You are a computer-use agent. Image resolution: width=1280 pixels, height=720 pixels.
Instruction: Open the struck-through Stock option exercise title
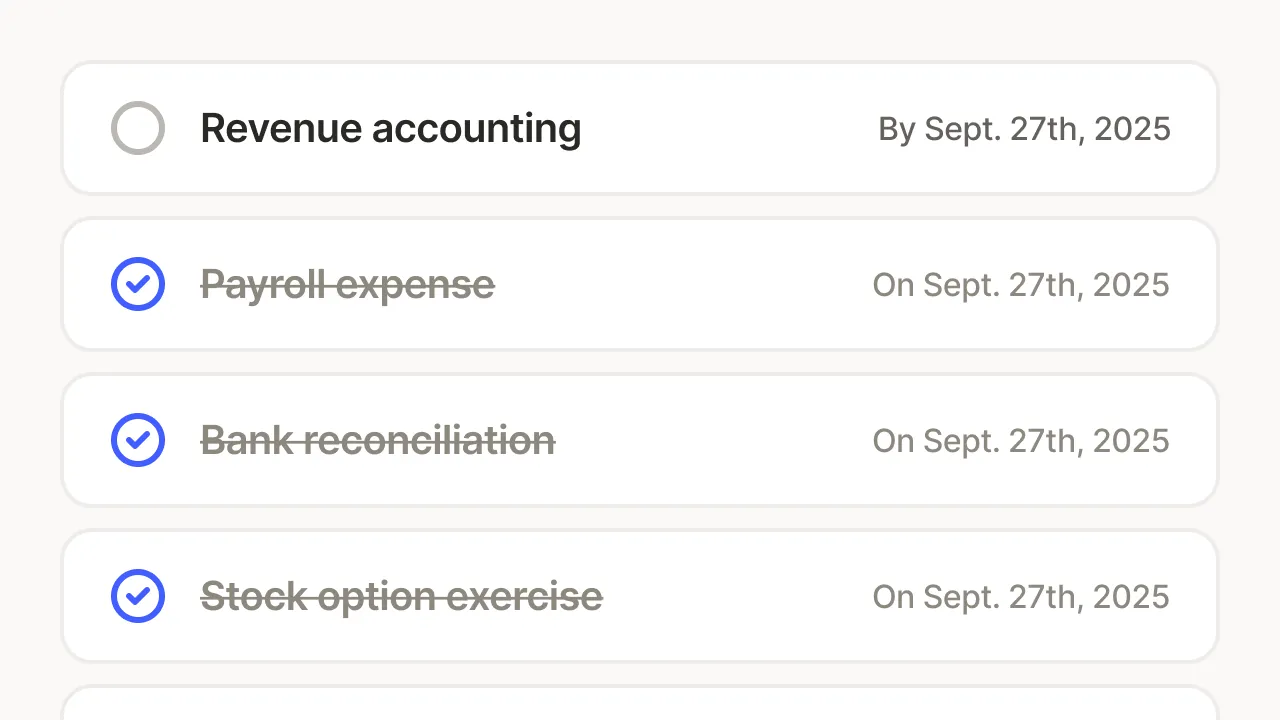(402, 597)
